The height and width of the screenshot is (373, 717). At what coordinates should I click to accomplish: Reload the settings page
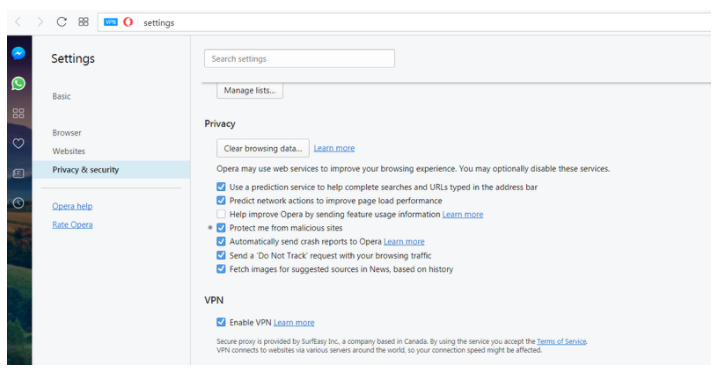tap(61, 22)
